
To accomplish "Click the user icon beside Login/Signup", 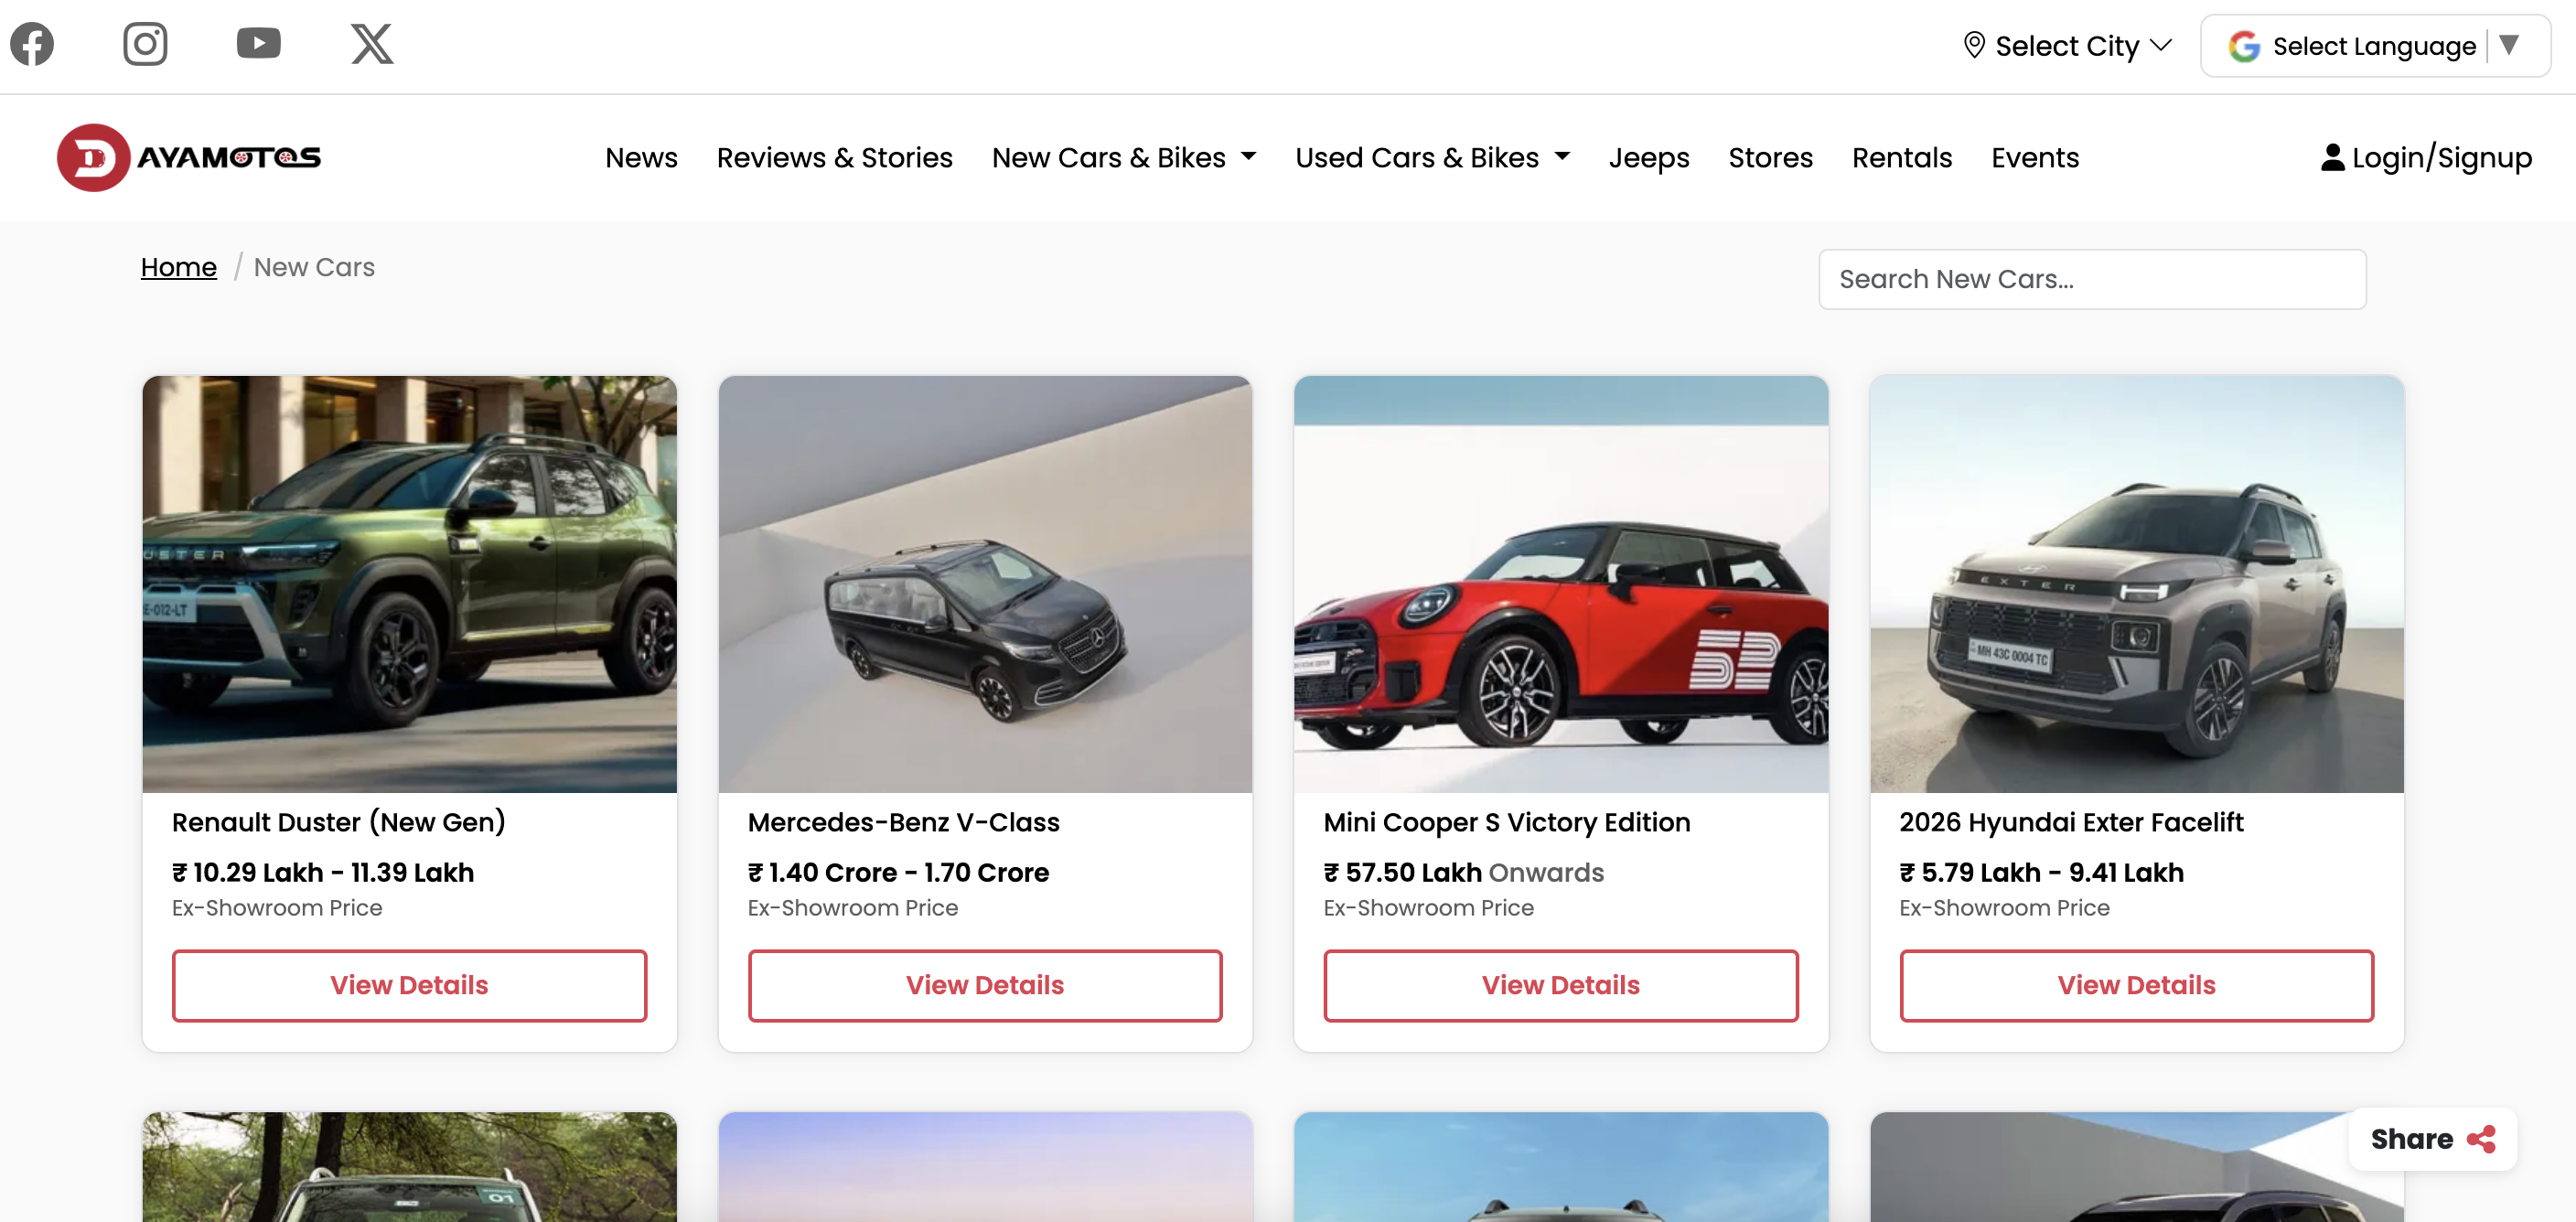I will coord(2332,157).
